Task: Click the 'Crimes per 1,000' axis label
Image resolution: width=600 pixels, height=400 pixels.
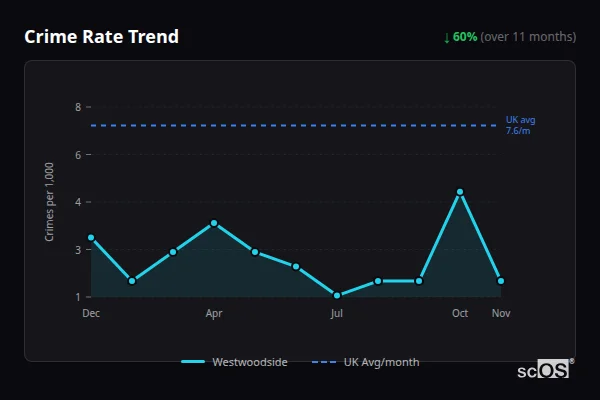Action: point(49,202)
